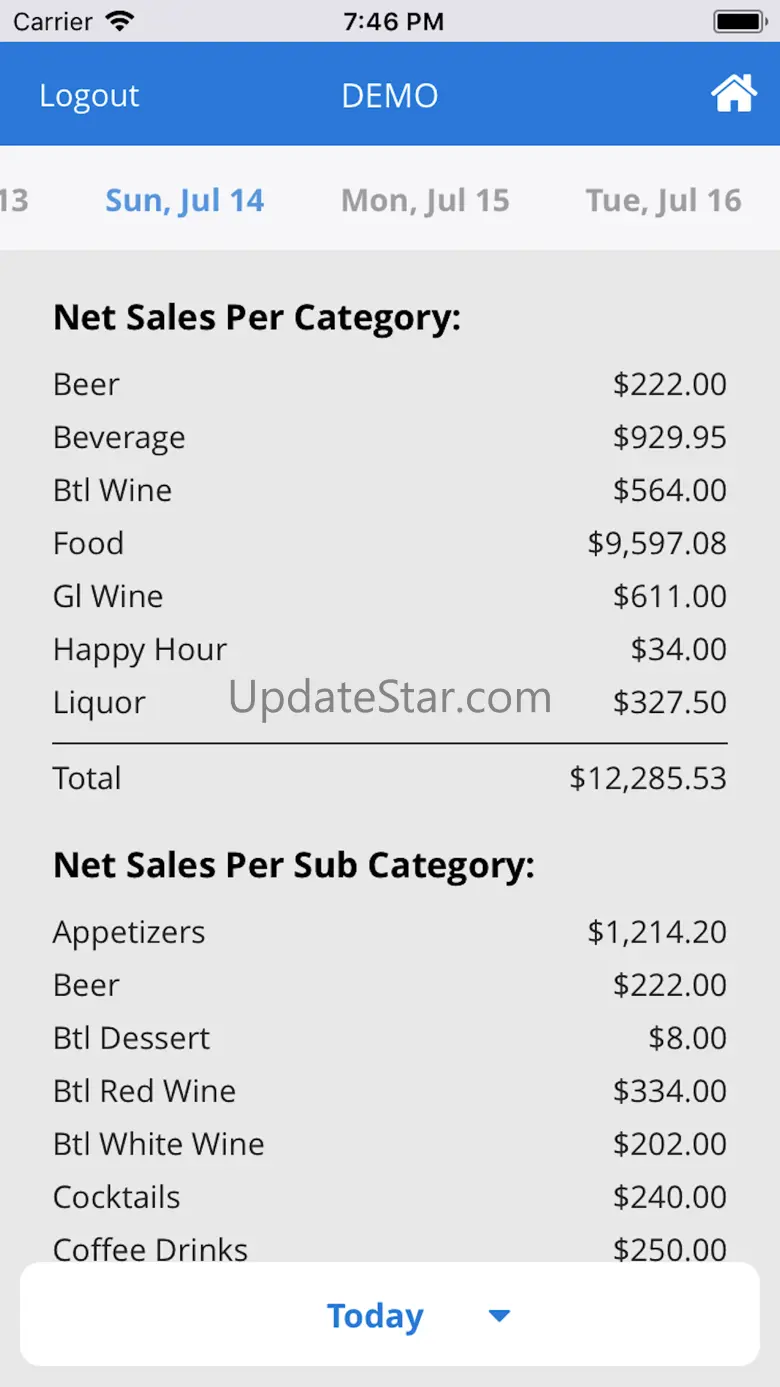Tap the DEMO title
Viewport: 780px width, 1387px height.
390,96
